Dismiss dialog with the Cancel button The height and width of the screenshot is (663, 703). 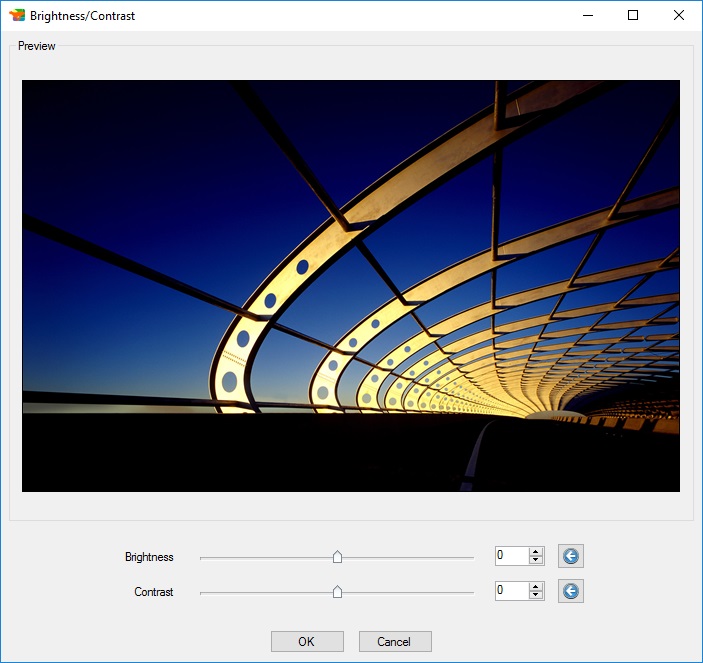point(395,641)
